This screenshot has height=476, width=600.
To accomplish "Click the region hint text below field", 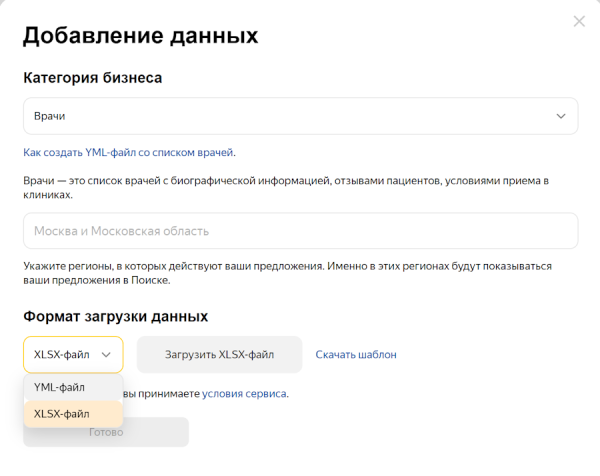I will 288,274.
